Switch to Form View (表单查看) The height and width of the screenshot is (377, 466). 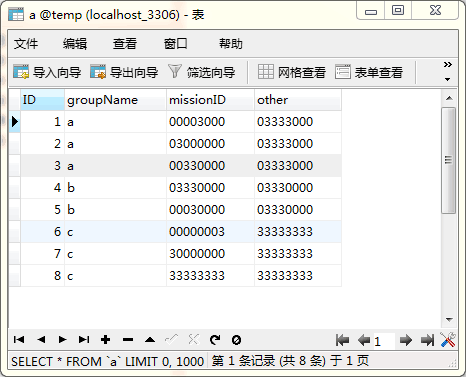click(369, 72)
